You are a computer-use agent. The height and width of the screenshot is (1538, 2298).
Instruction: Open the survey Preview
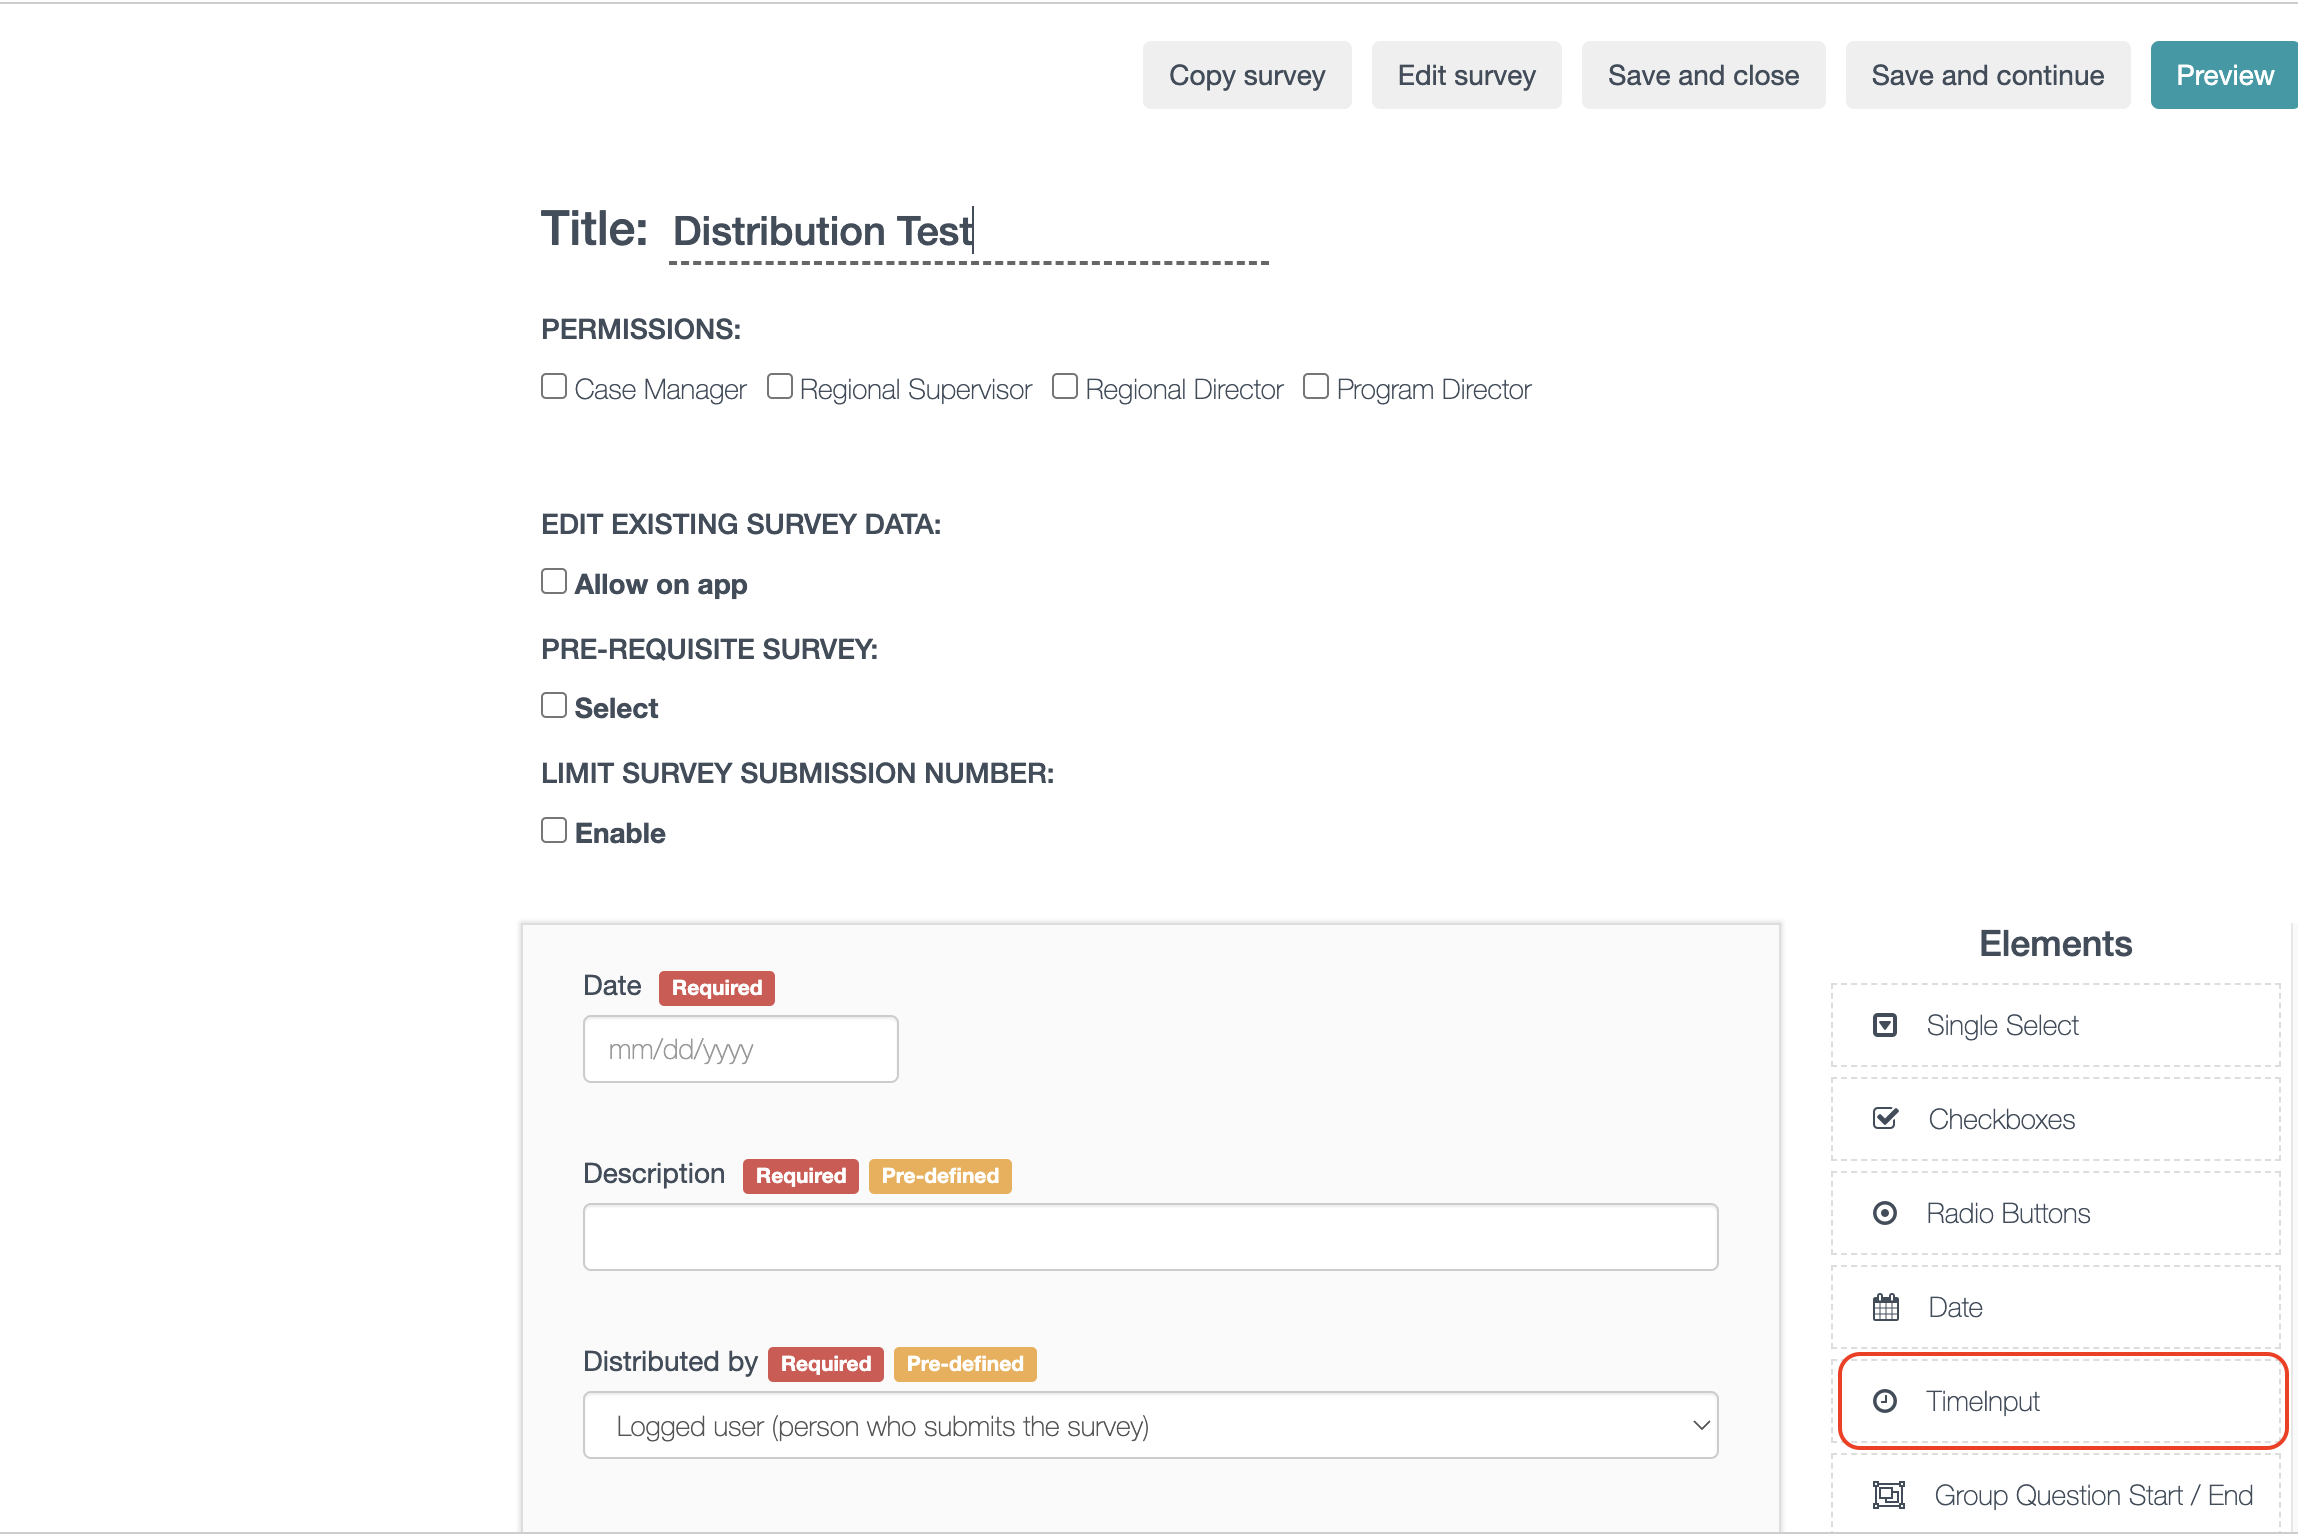pyautogui.click(x=2224, y=75)
